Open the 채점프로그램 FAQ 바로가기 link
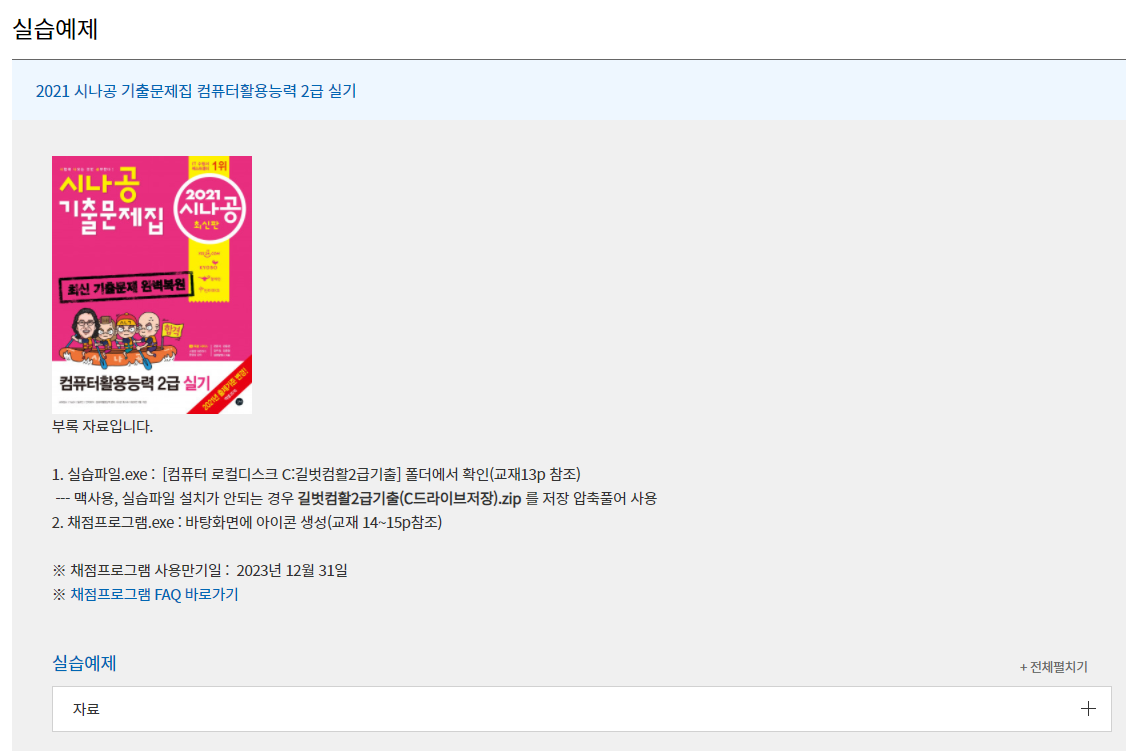This screenshot has height=751, width=1126. [154, 594]
